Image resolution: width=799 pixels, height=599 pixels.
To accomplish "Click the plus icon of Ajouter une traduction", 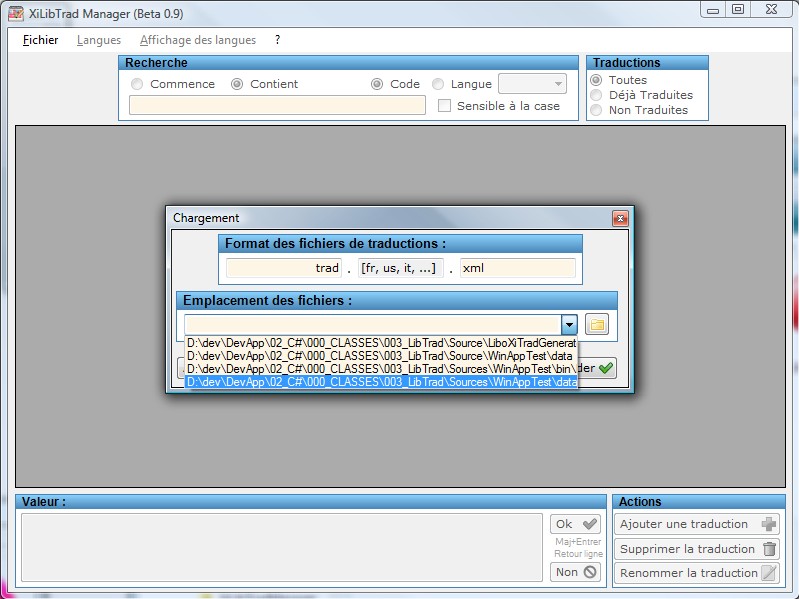I will (768, 524).
